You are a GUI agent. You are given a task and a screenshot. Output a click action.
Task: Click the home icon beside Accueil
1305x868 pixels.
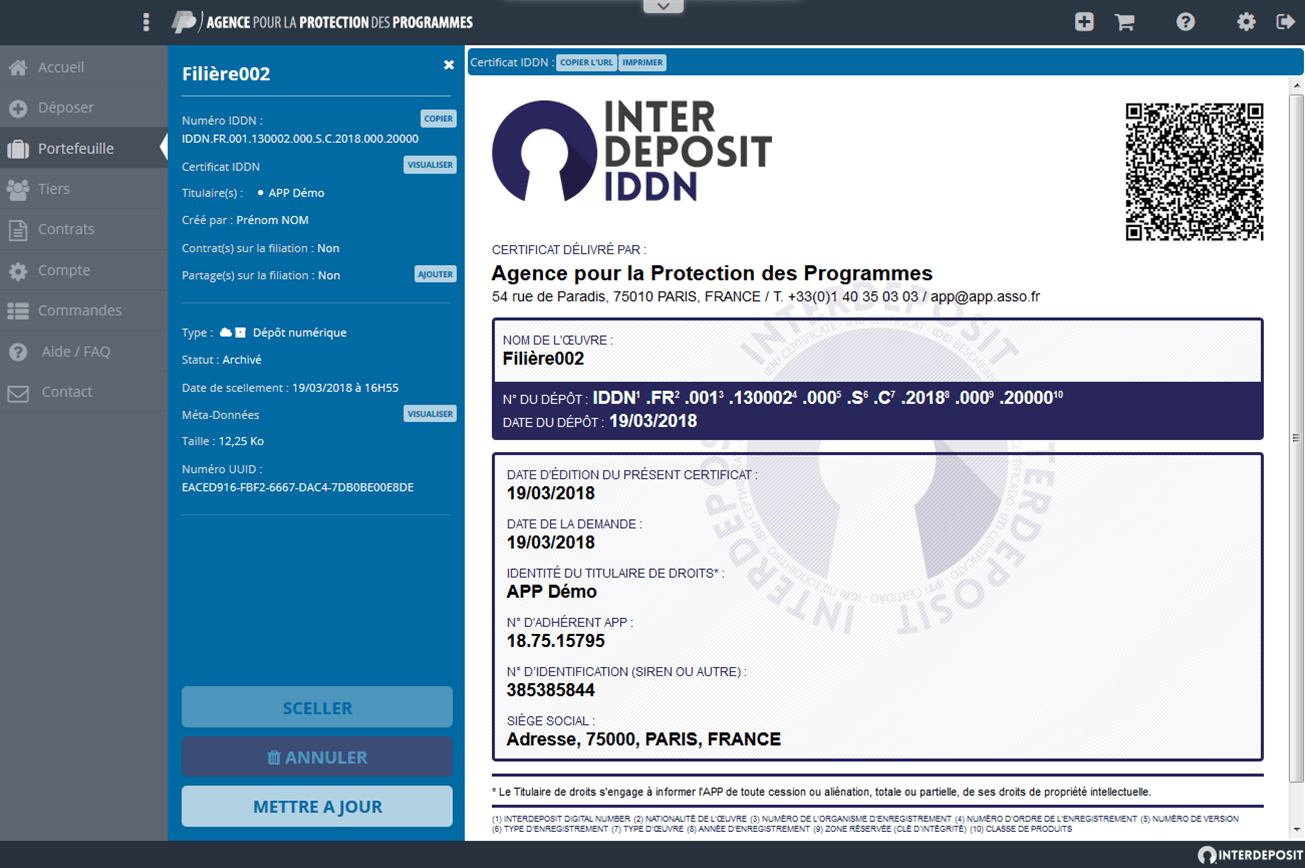coord(18,68)
